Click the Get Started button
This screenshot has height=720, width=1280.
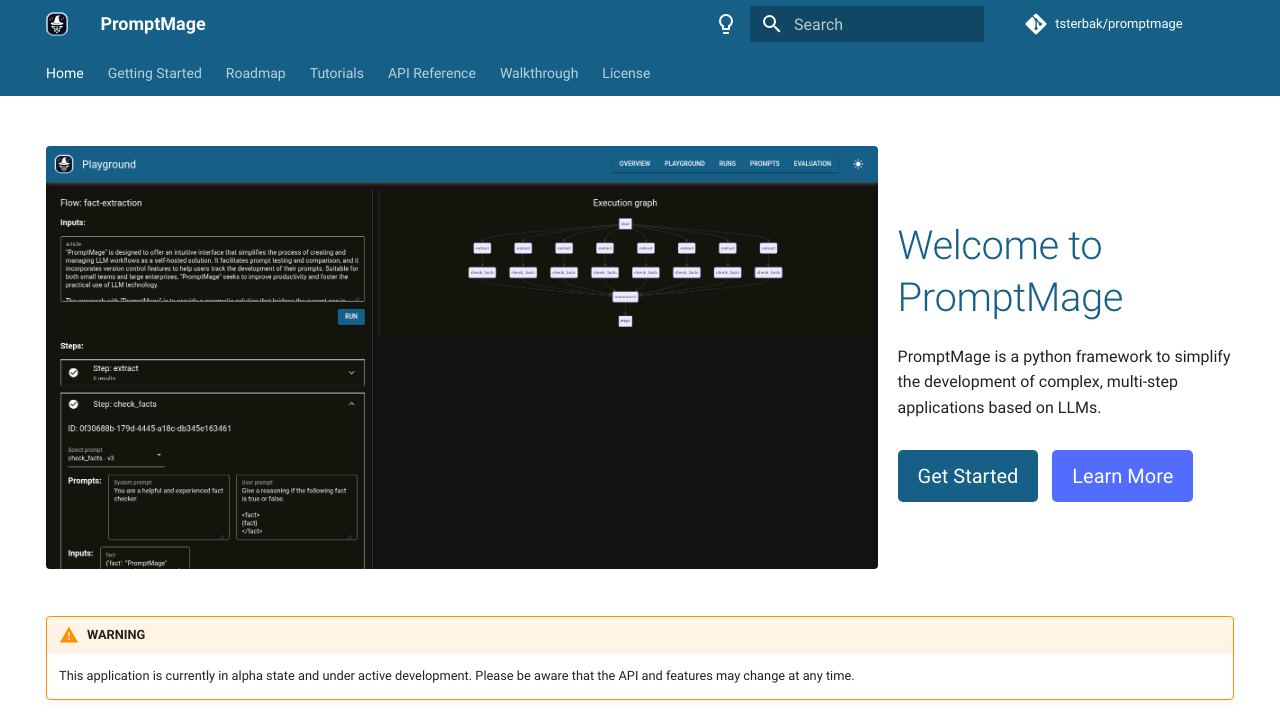click(968, 476)
